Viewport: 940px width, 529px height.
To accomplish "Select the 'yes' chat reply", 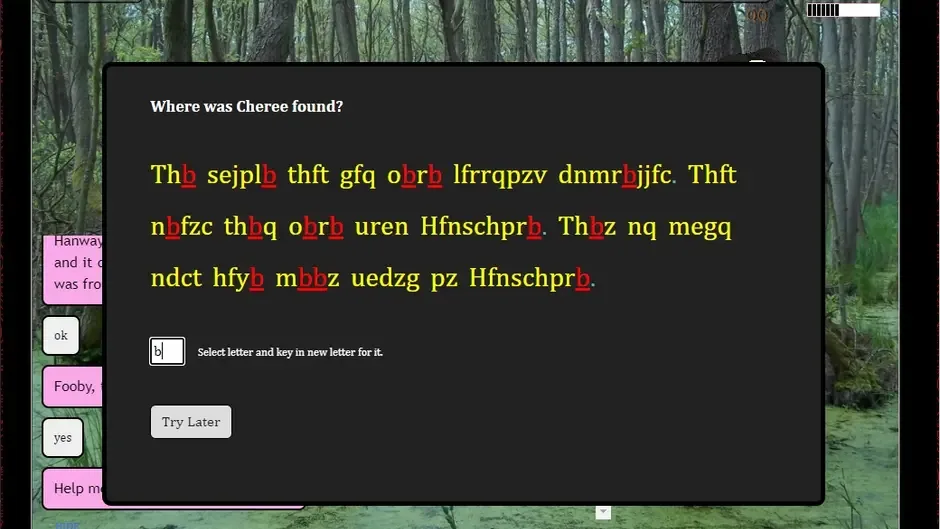I will 63,437.
